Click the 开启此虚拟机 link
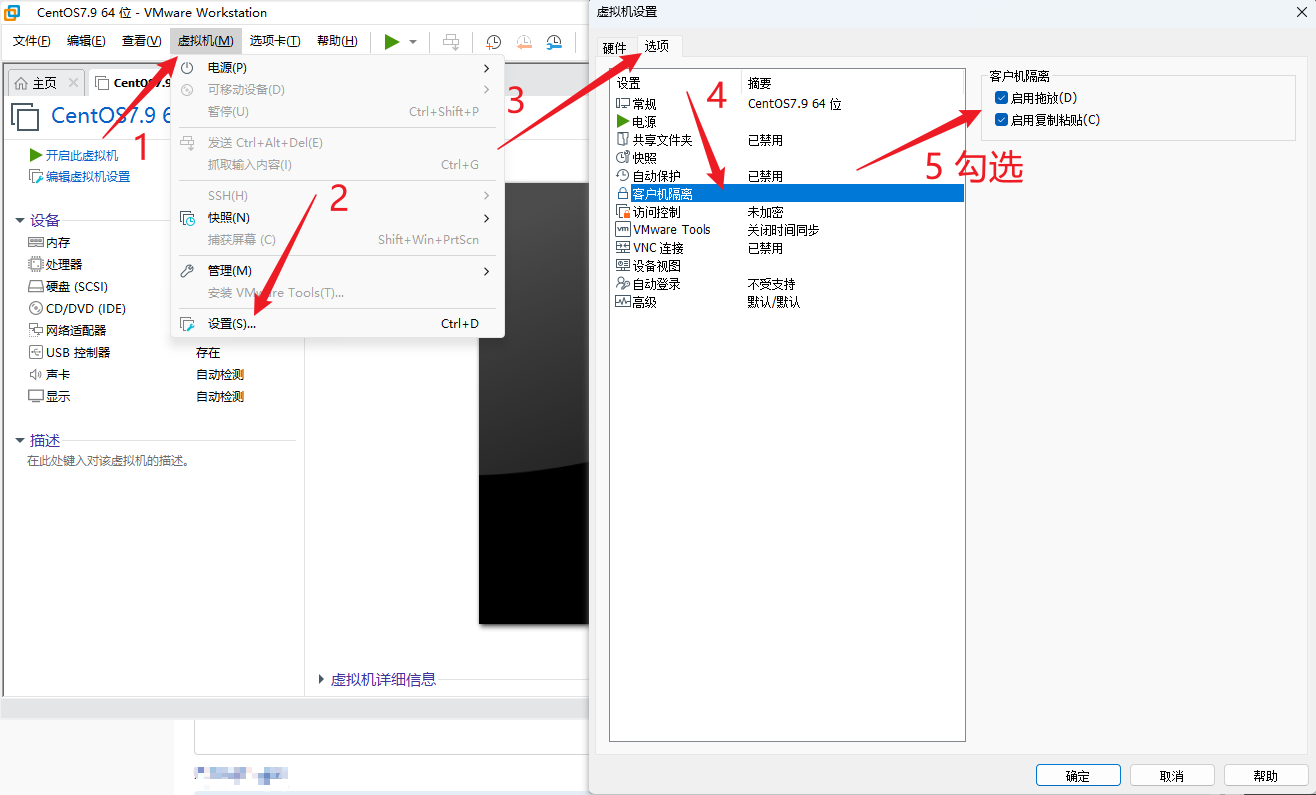The image size is (1316, 795). [x=82, y=155]
